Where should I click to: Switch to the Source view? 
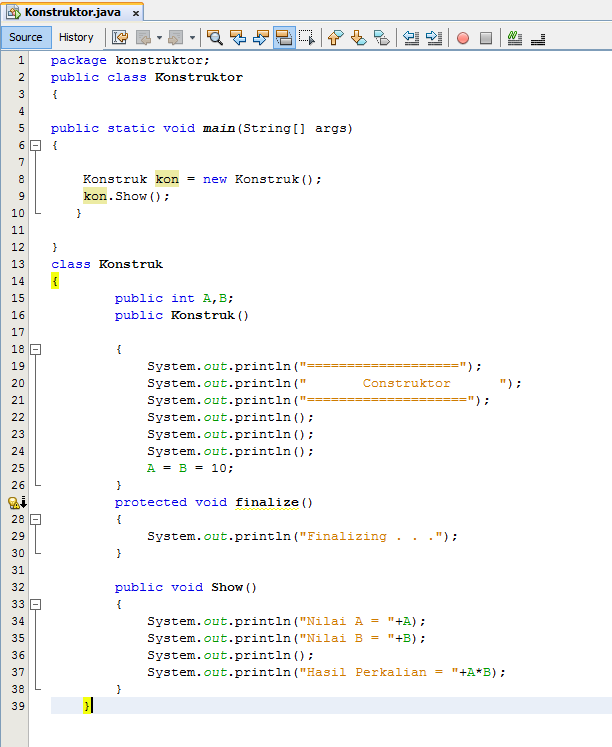26,37
